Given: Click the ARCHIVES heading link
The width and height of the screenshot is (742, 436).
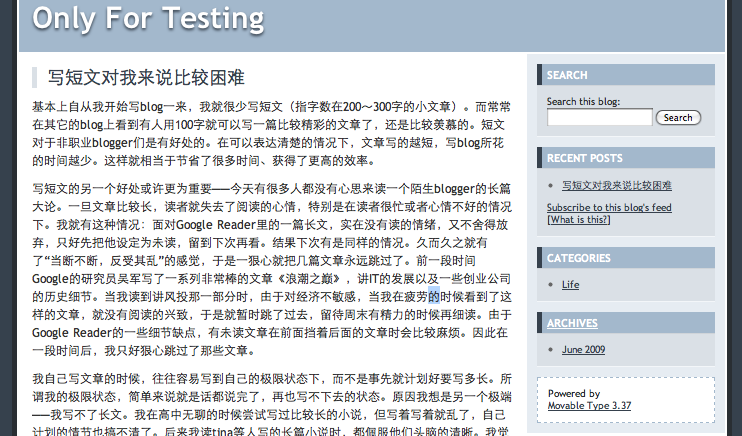Looking at the screenshot, I should [x=572, y=323].
